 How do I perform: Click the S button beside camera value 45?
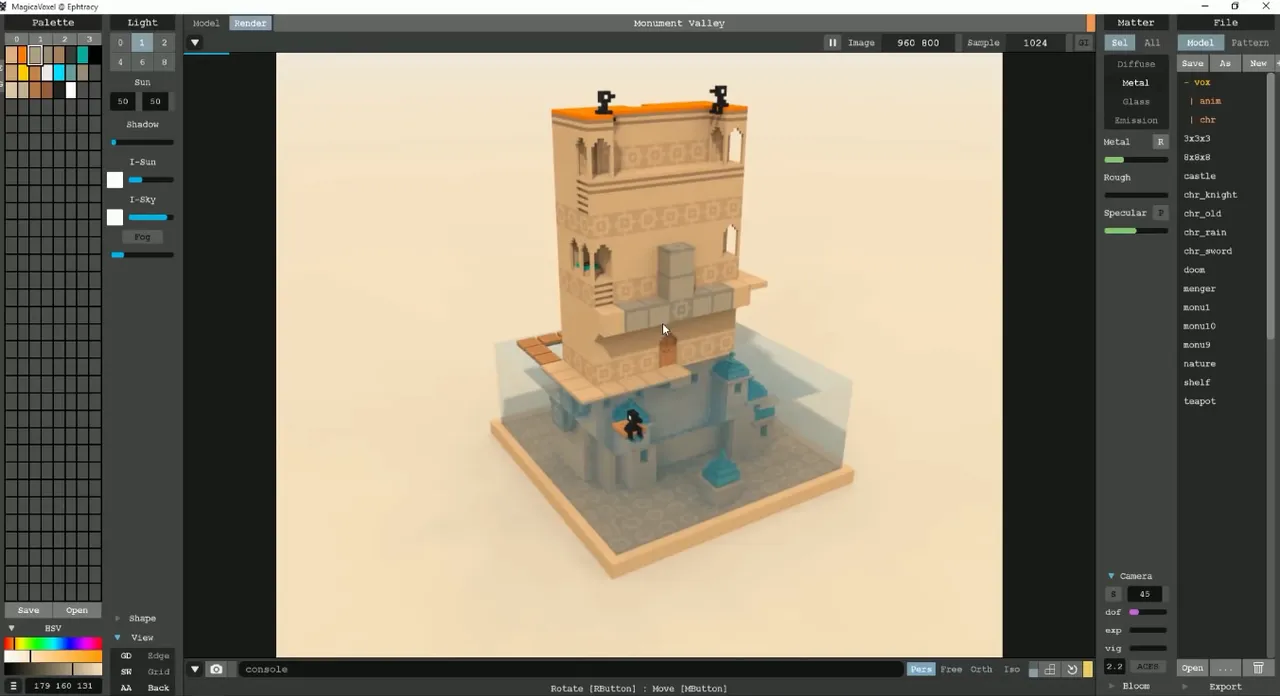coord(1113,594)
